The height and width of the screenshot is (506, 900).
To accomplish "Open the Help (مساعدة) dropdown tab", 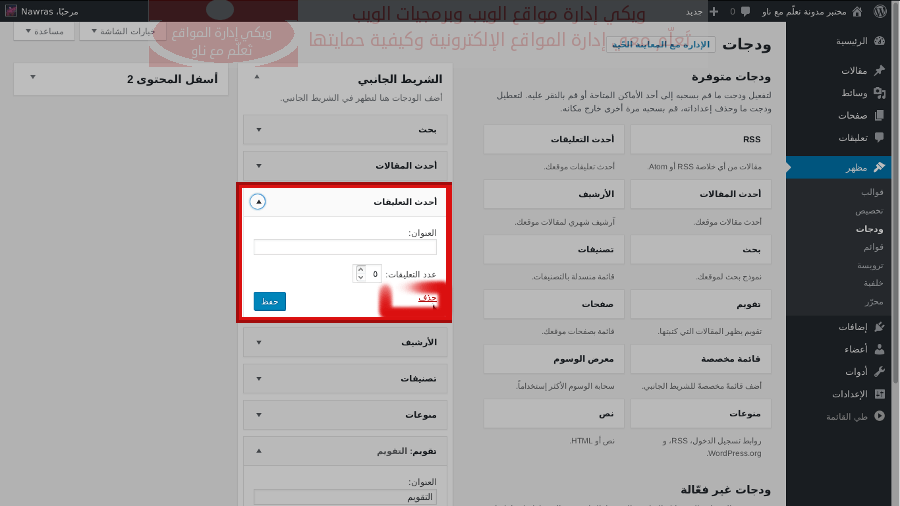I will 44,31.
